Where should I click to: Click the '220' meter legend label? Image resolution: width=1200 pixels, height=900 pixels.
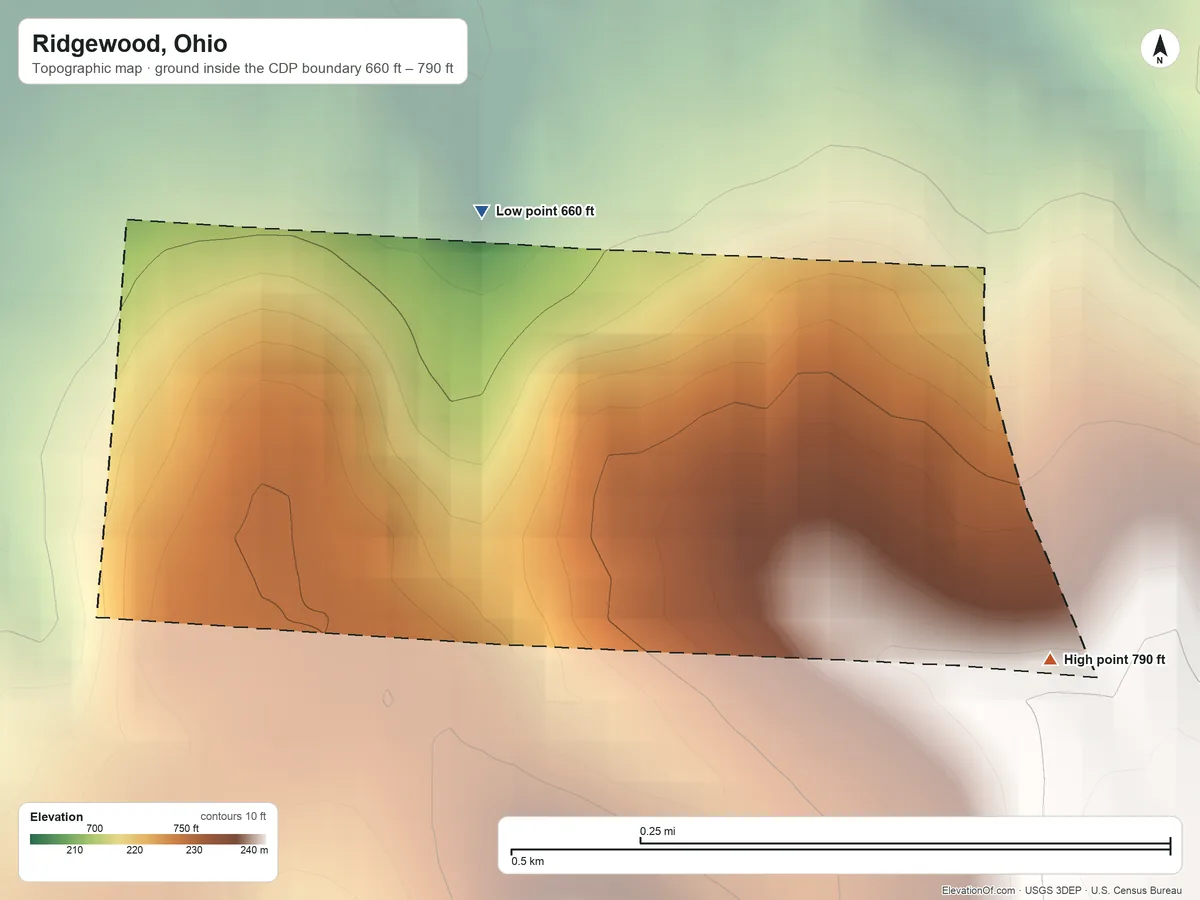pos(135,850)
